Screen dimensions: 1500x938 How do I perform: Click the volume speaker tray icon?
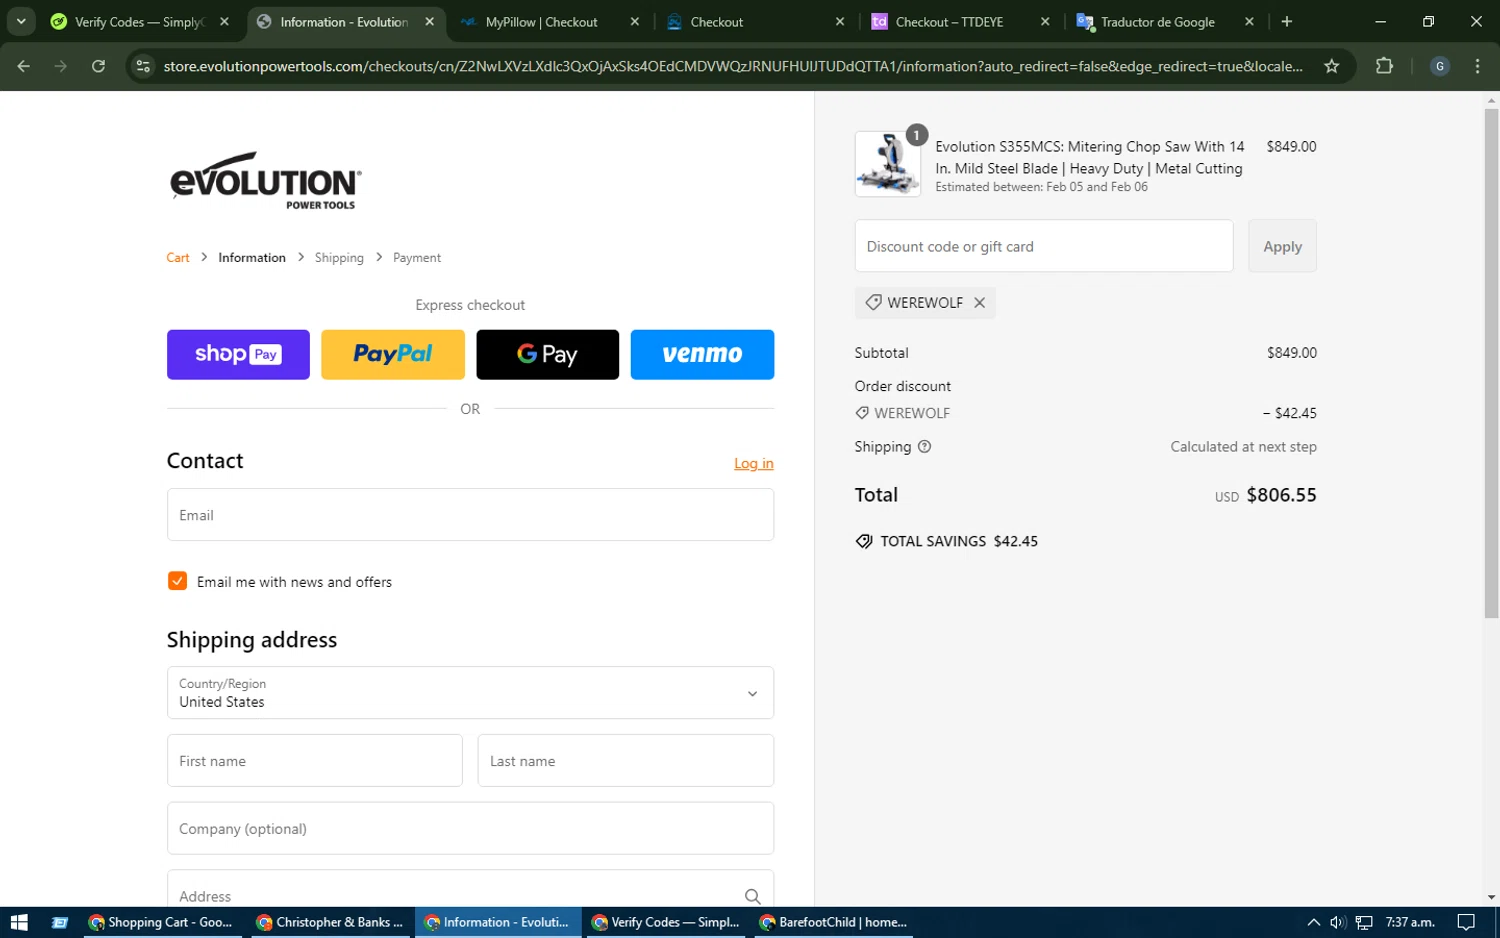1338,922
